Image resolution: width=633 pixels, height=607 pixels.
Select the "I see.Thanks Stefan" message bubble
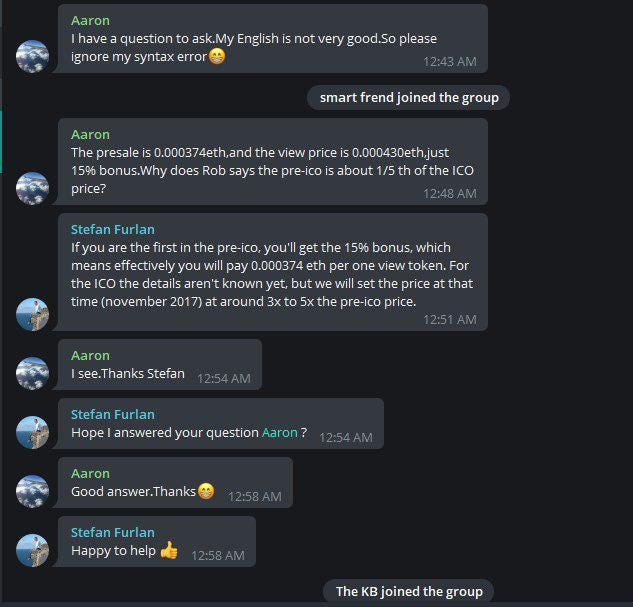point(160,365)
